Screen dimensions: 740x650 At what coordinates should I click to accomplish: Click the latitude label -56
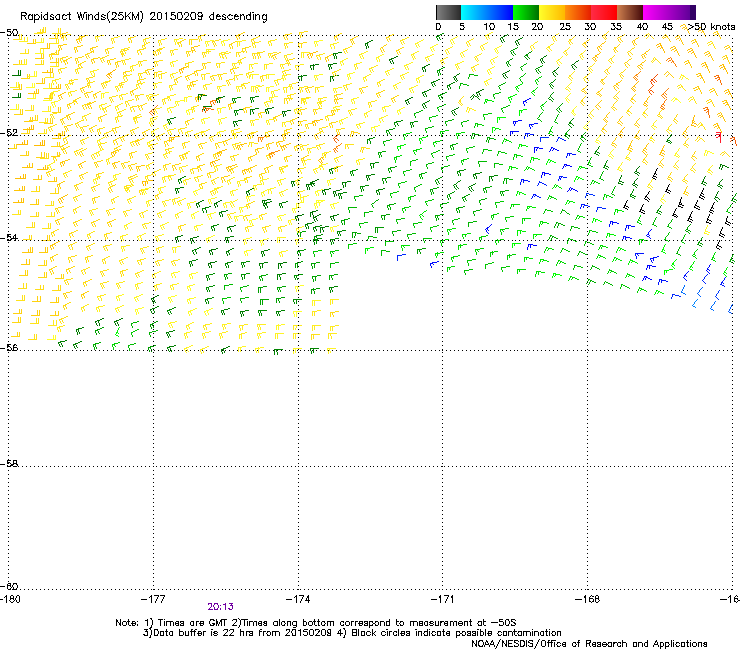pos(9,347)
